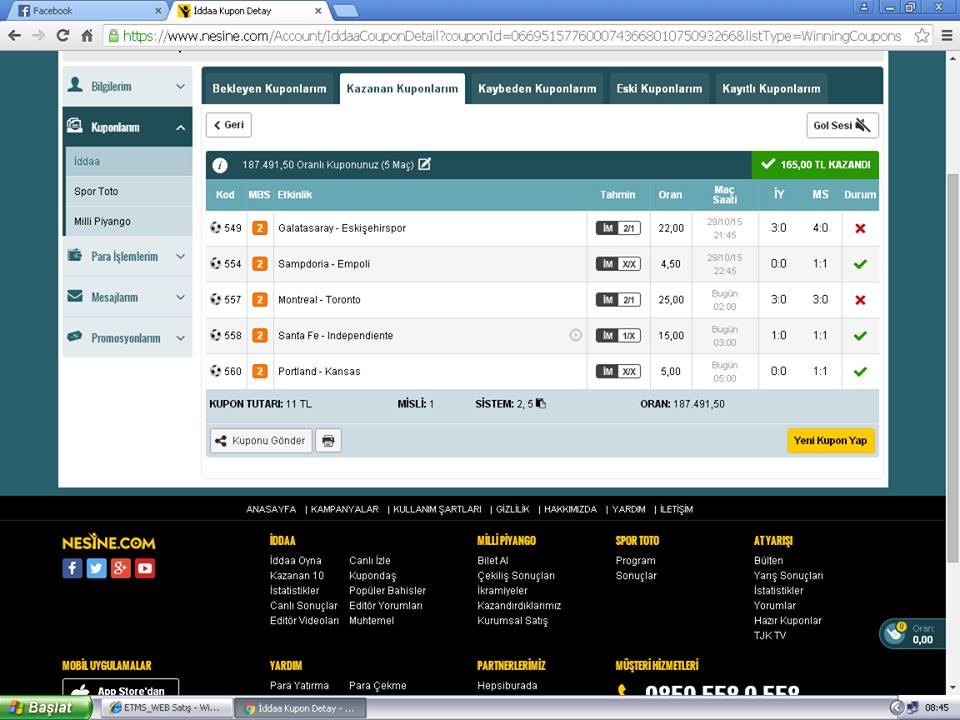Viewport: 960px width, 720px height.
Task: Open Spor Toto in sidebar
Action: coord(96,191)
